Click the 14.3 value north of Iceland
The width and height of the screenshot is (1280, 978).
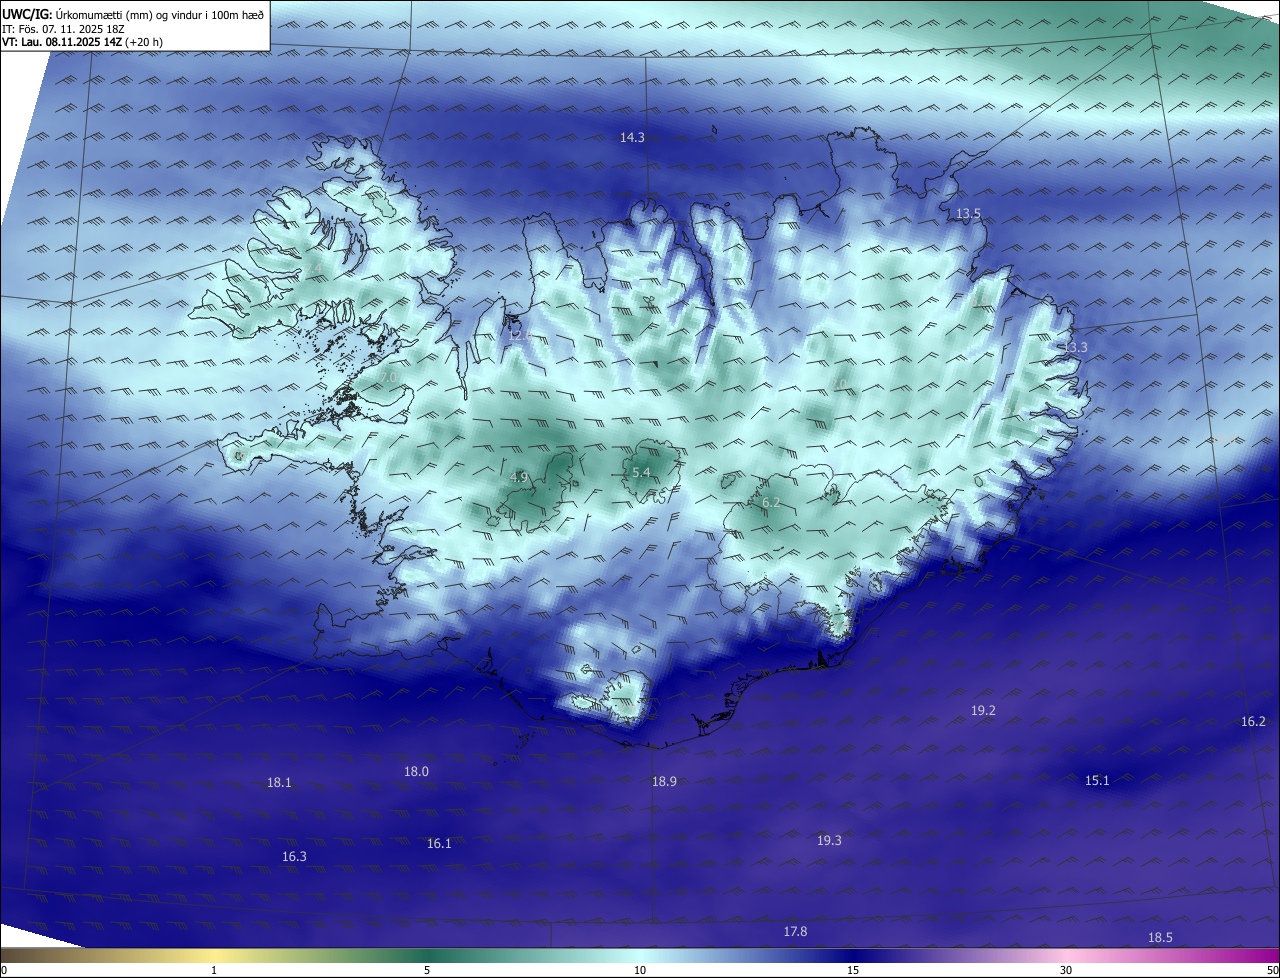pyautogui.click(x=632, y=138)
